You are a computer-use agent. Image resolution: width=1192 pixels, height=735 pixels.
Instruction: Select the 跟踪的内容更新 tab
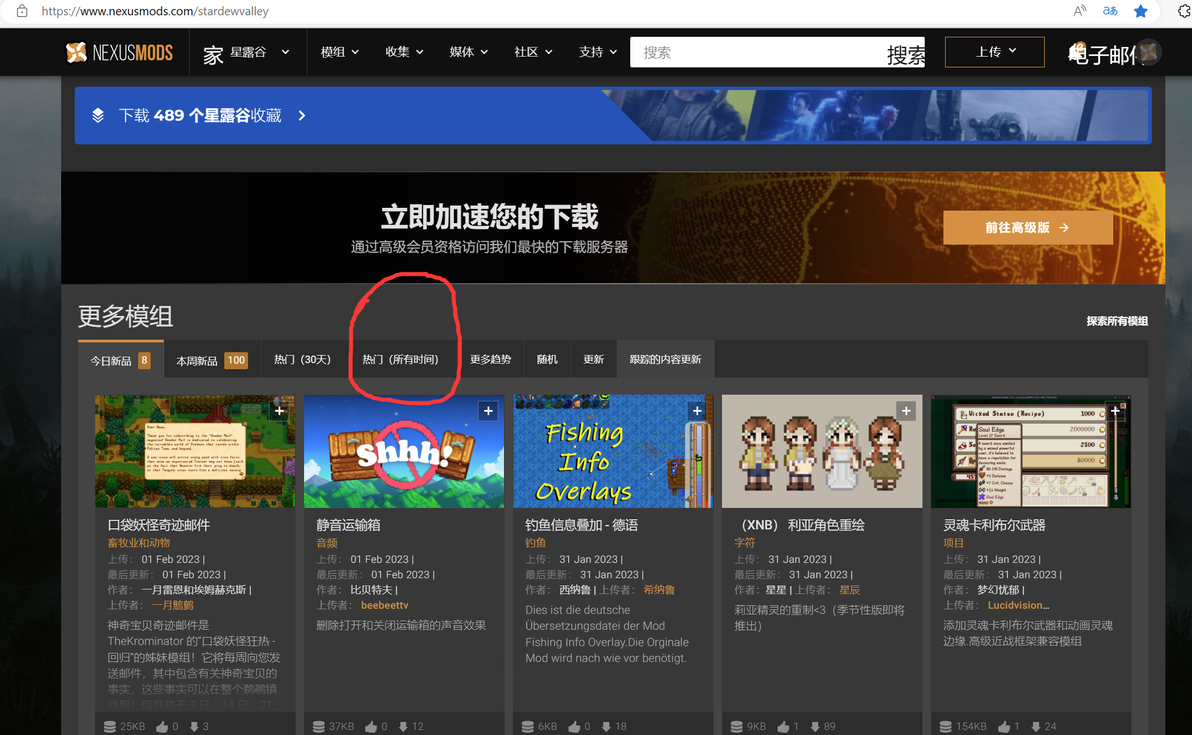665,360
